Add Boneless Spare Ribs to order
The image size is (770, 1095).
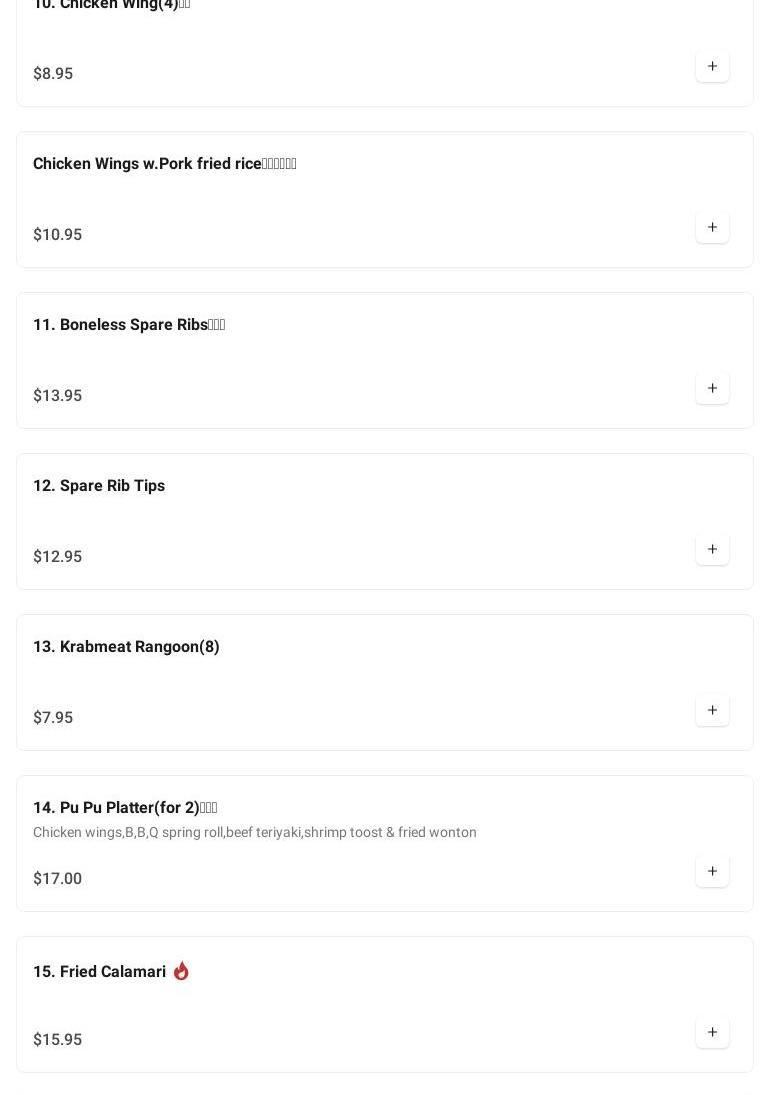point(712,389)
